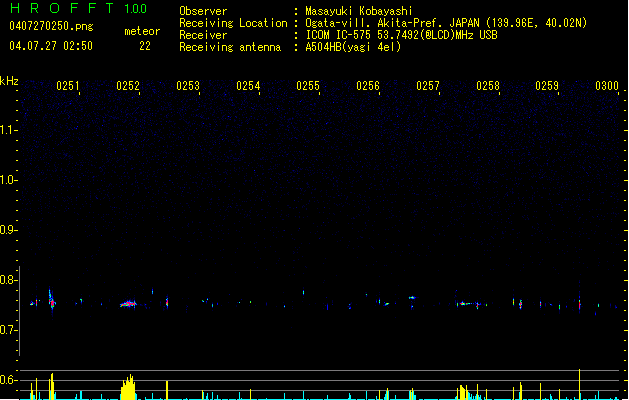Click the 0253 time marker
Image resolution: width=629 pixels, height=400 pixels.
pyautogui.click(x=188, y=86)
